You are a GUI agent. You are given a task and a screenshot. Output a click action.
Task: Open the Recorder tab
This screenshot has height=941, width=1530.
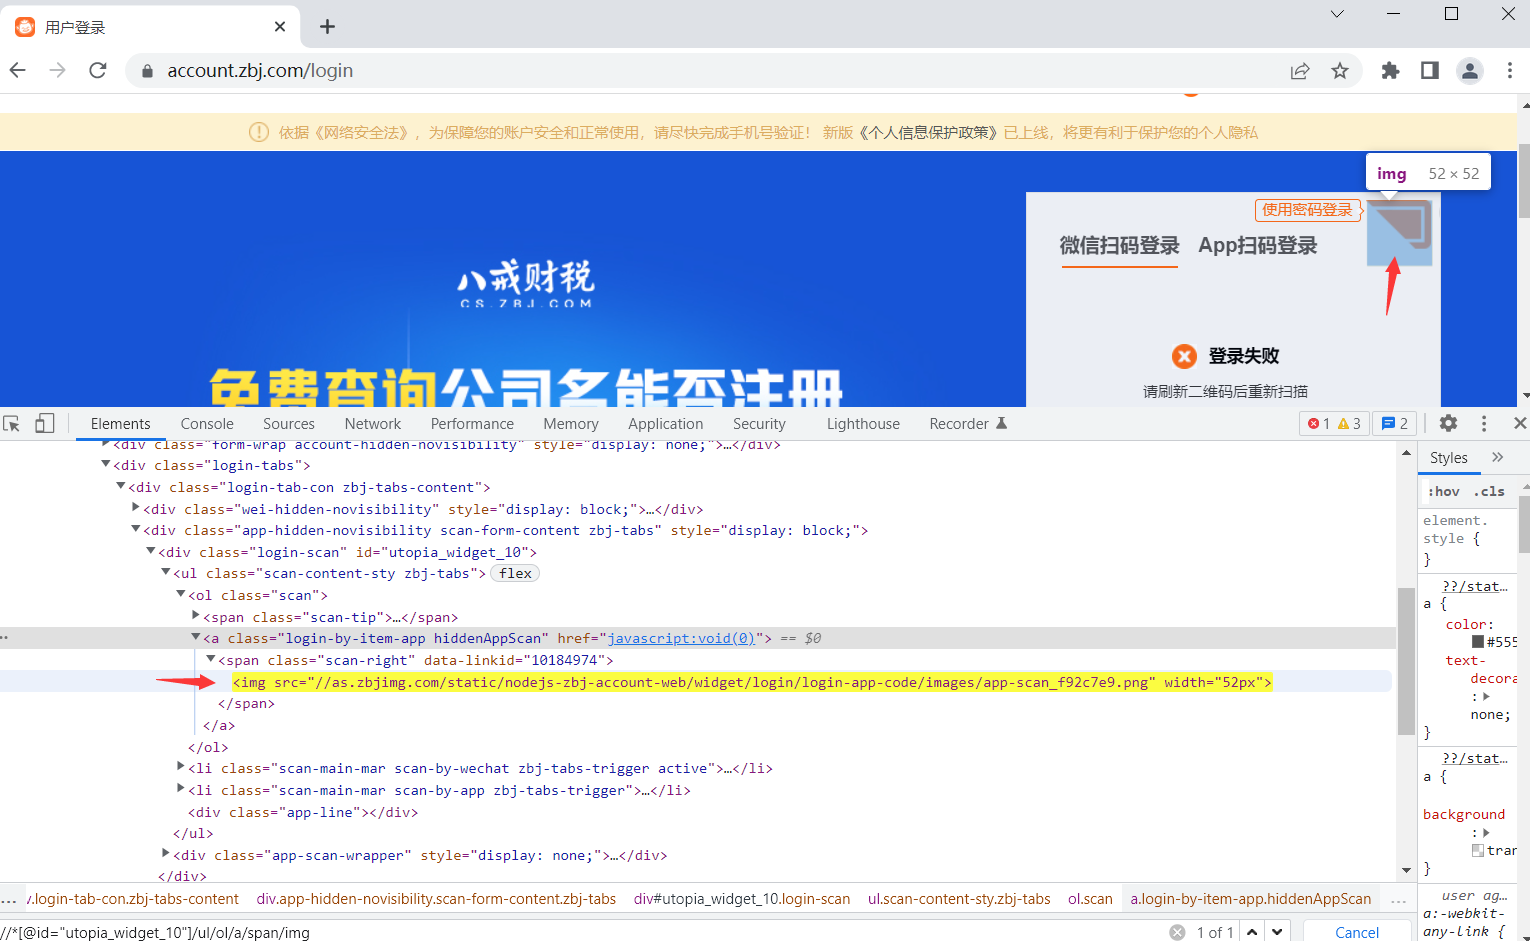pos(968,424)
